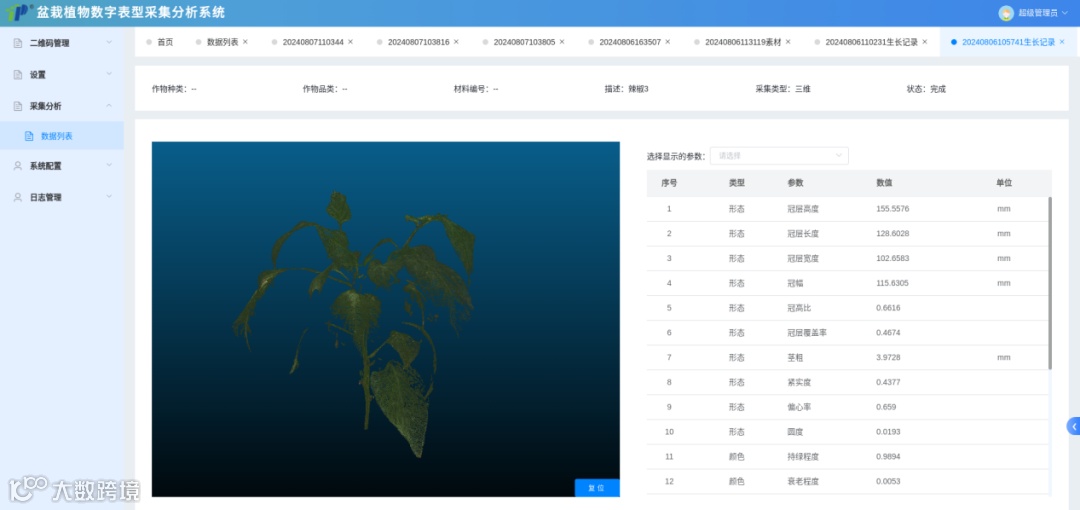
Task: Click the 数值 column header
Action: [x=884, y=183]
